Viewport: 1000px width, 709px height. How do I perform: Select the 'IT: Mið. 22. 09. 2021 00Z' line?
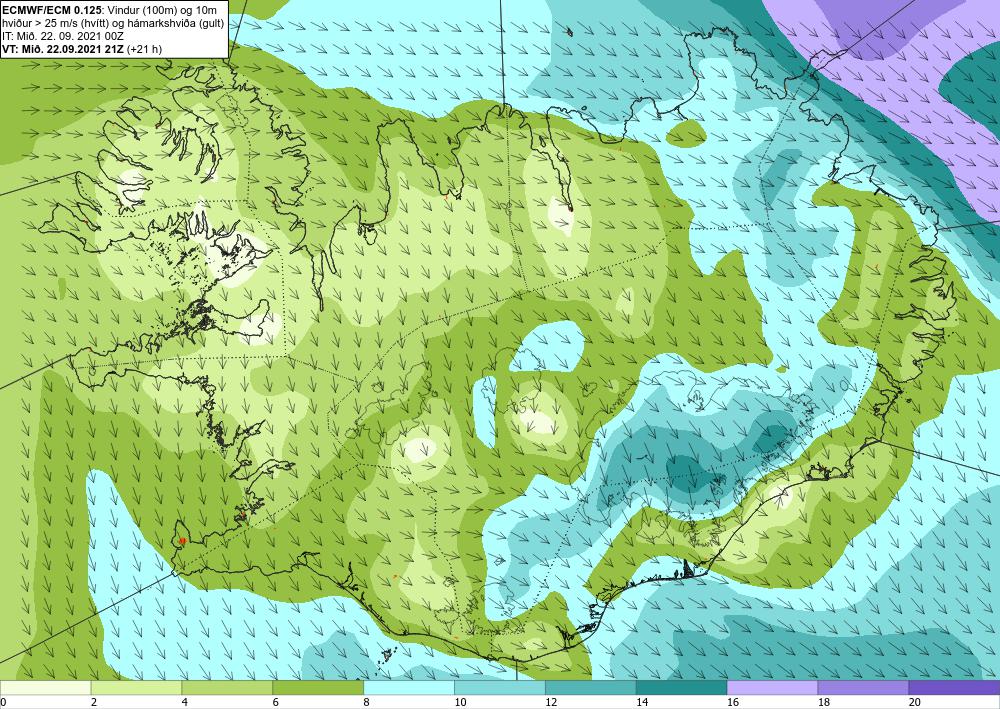(x=63, y=36)
